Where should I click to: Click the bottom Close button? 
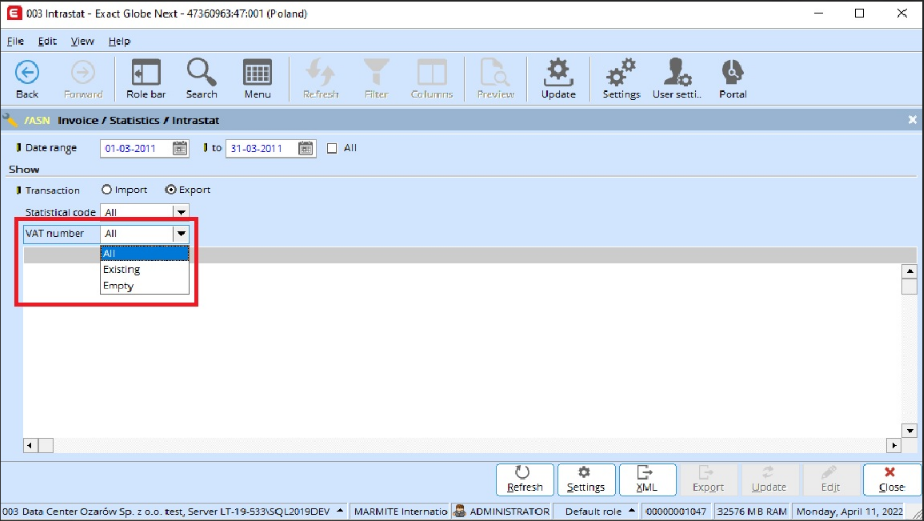tap(892, 479)
